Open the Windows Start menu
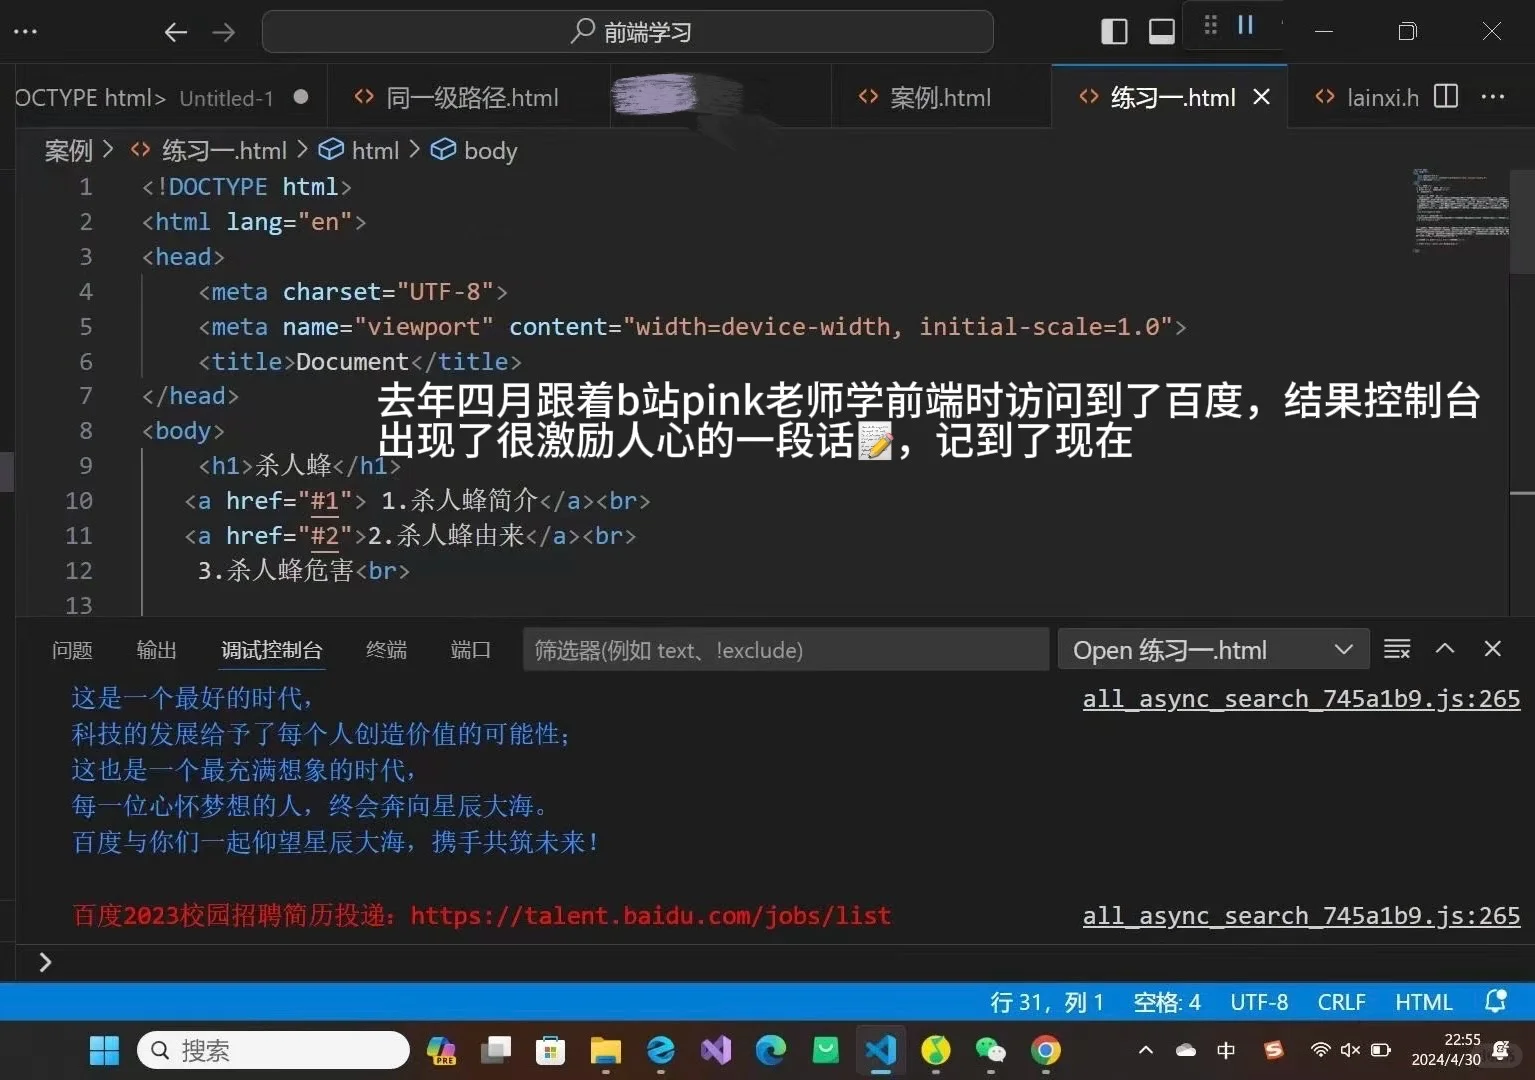This screenshot has width=1535, height=1080. tap(104, 1050)
